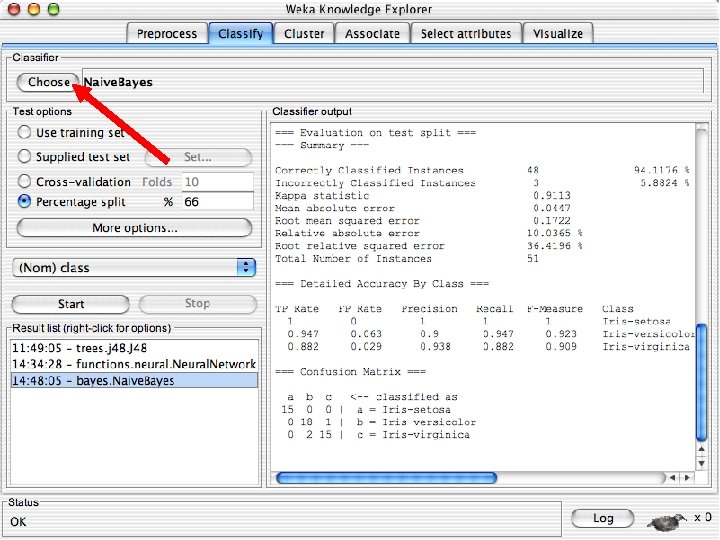The width and height of the screenshot is (720, 540).
Task: Switch to the Classify tab
Action: point(241,34)
